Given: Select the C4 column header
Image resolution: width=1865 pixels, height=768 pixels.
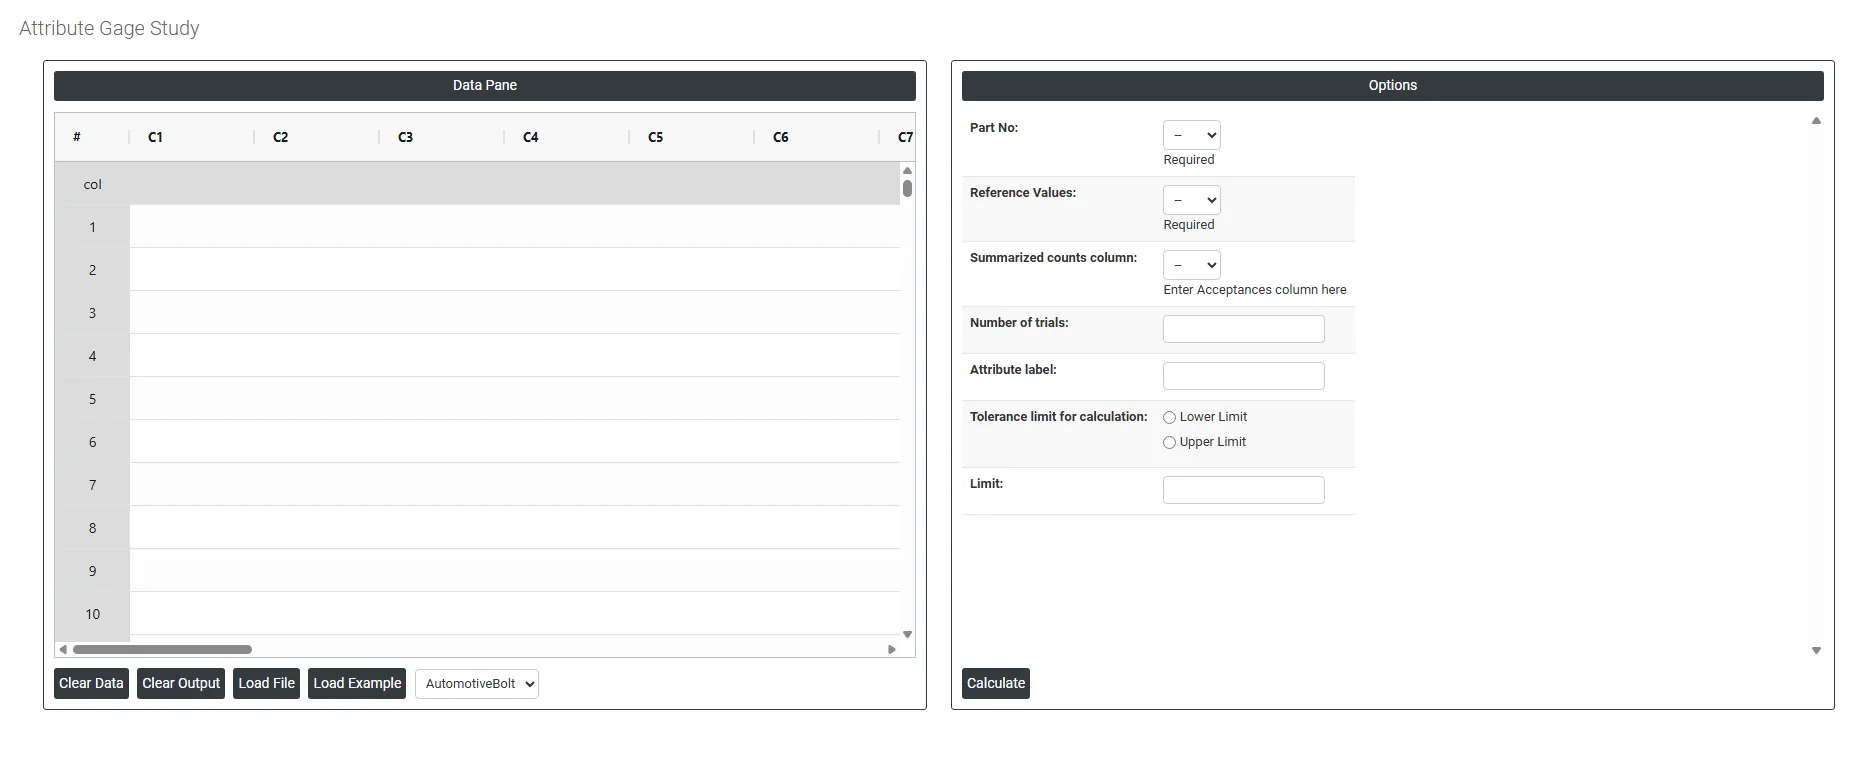Looking at the screenshot, I should click(567, 137).
